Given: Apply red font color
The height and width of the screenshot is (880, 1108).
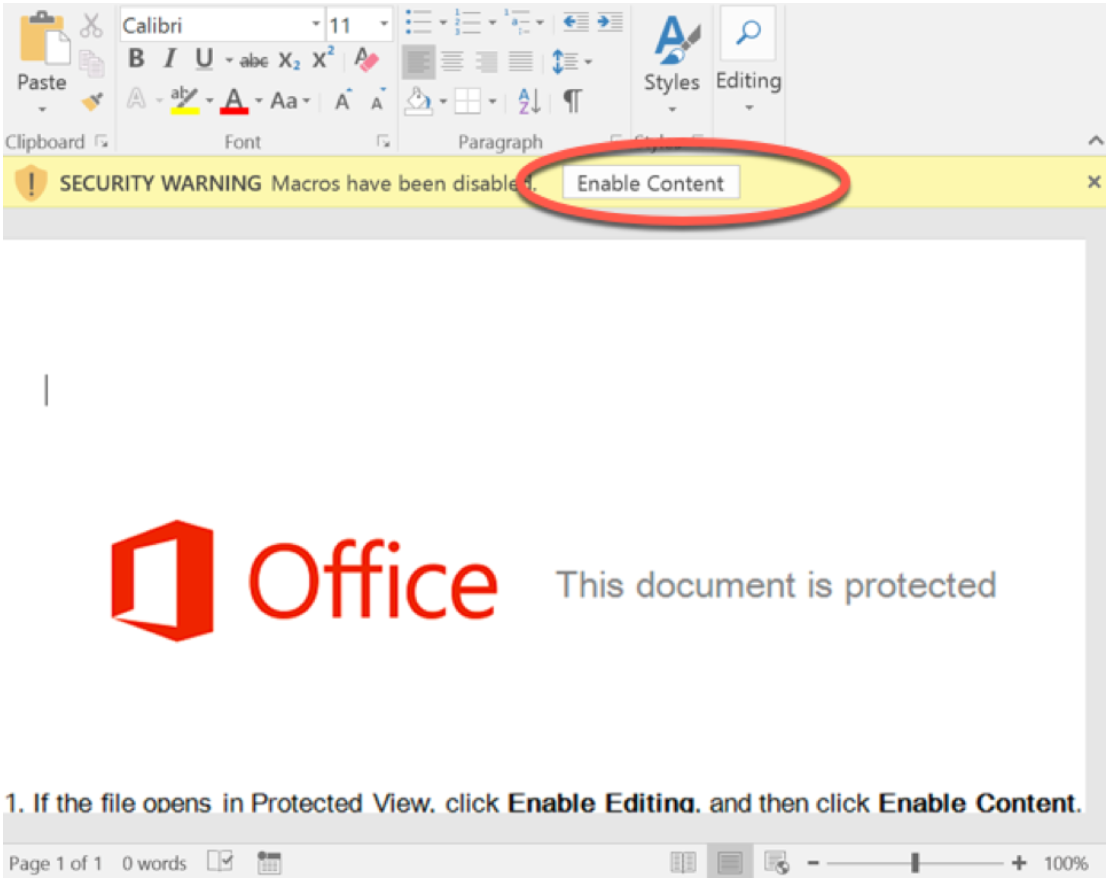Looking at the screenshot, I should click(234, 101).
